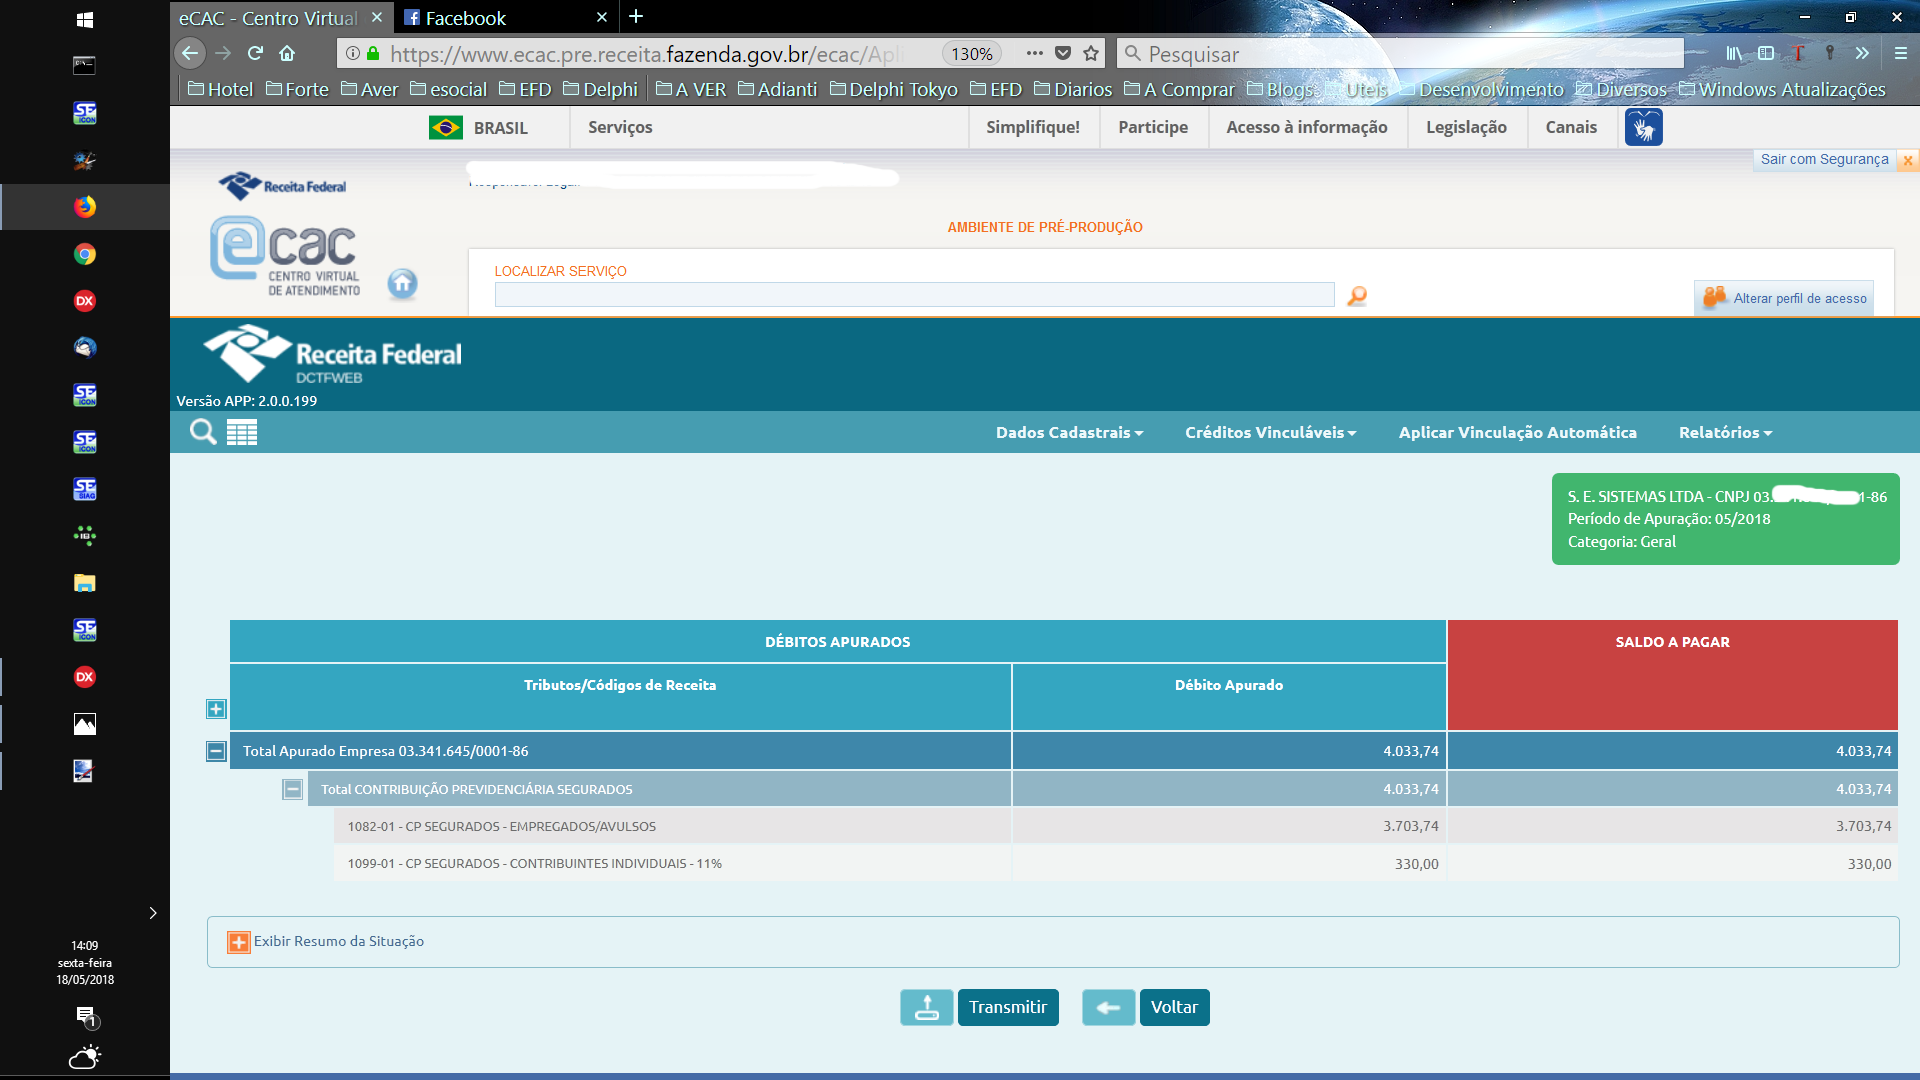Collapse the Total Apurado Empresa row
Image resolution: width=1920 pixels, height=1080 pixels.
(x=216, y=751)
